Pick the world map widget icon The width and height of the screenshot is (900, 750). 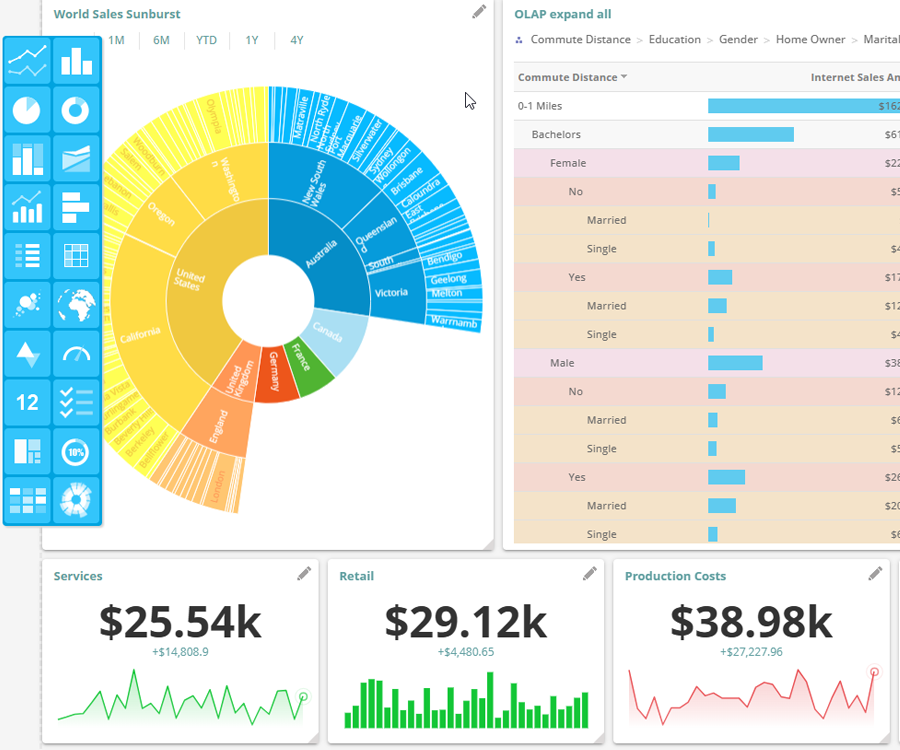76,305
